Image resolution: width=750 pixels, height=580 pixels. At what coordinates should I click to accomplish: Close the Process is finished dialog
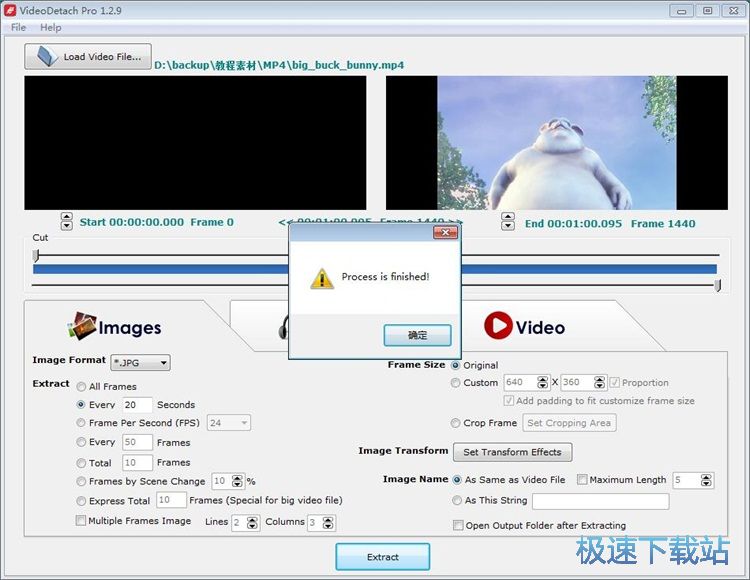[x=445, y=232]
